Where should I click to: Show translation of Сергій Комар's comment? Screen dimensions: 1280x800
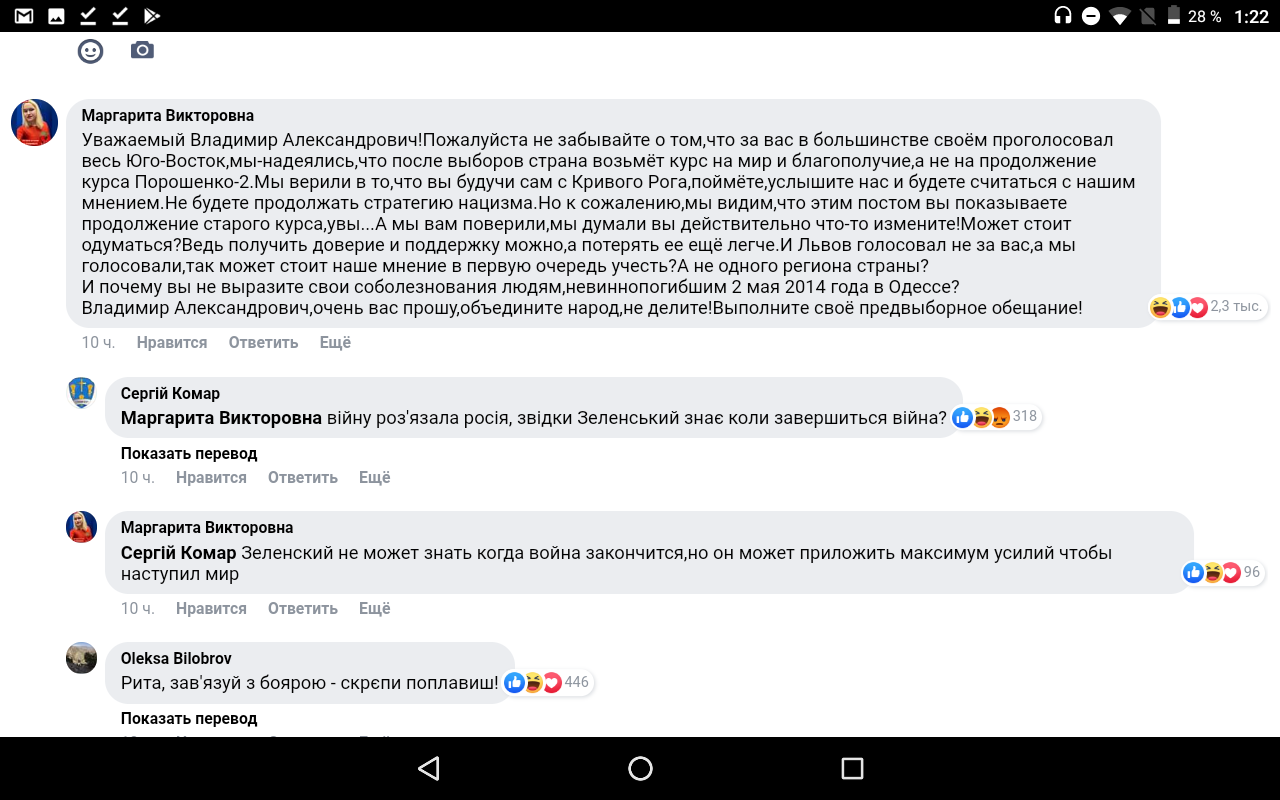point(189,454)
